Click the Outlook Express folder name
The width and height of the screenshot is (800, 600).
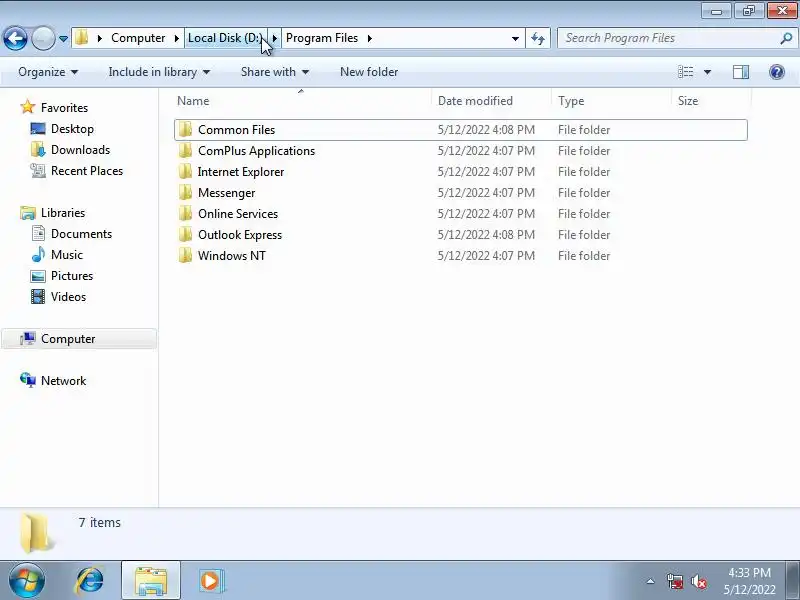click(x=240, y=235)
